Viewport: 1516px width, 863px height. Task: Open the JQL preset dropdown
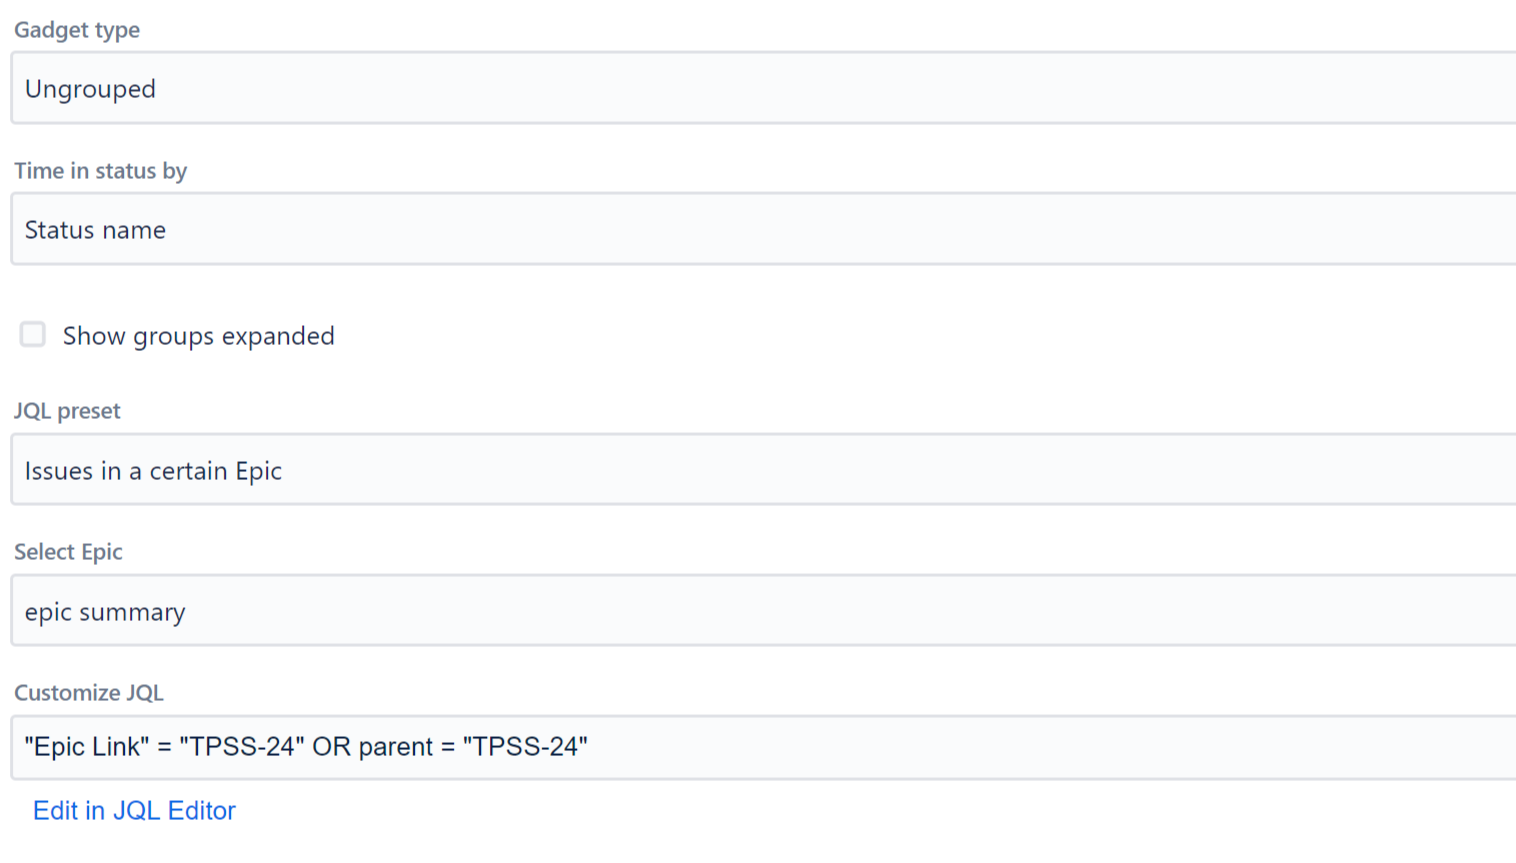coord(760,470)
